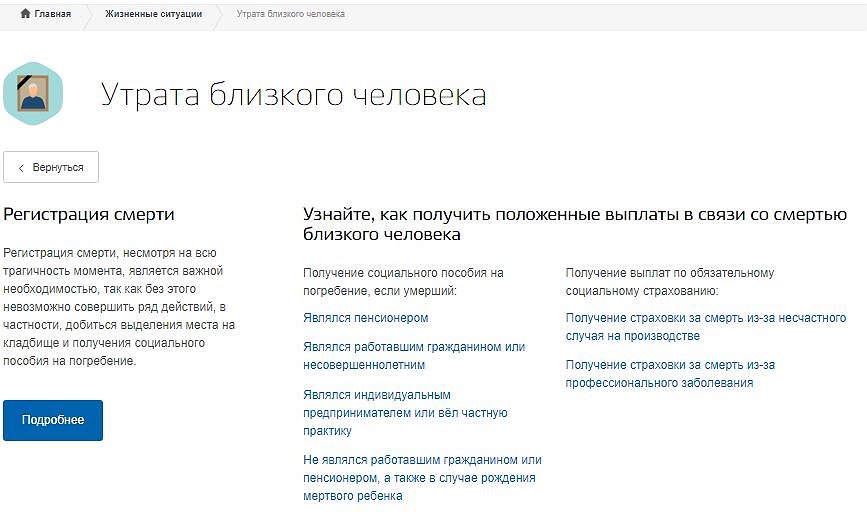Viewport: 867px width, 520px height.
Task: Open the Являлся пенсионером link
Action: click(365, 318)
